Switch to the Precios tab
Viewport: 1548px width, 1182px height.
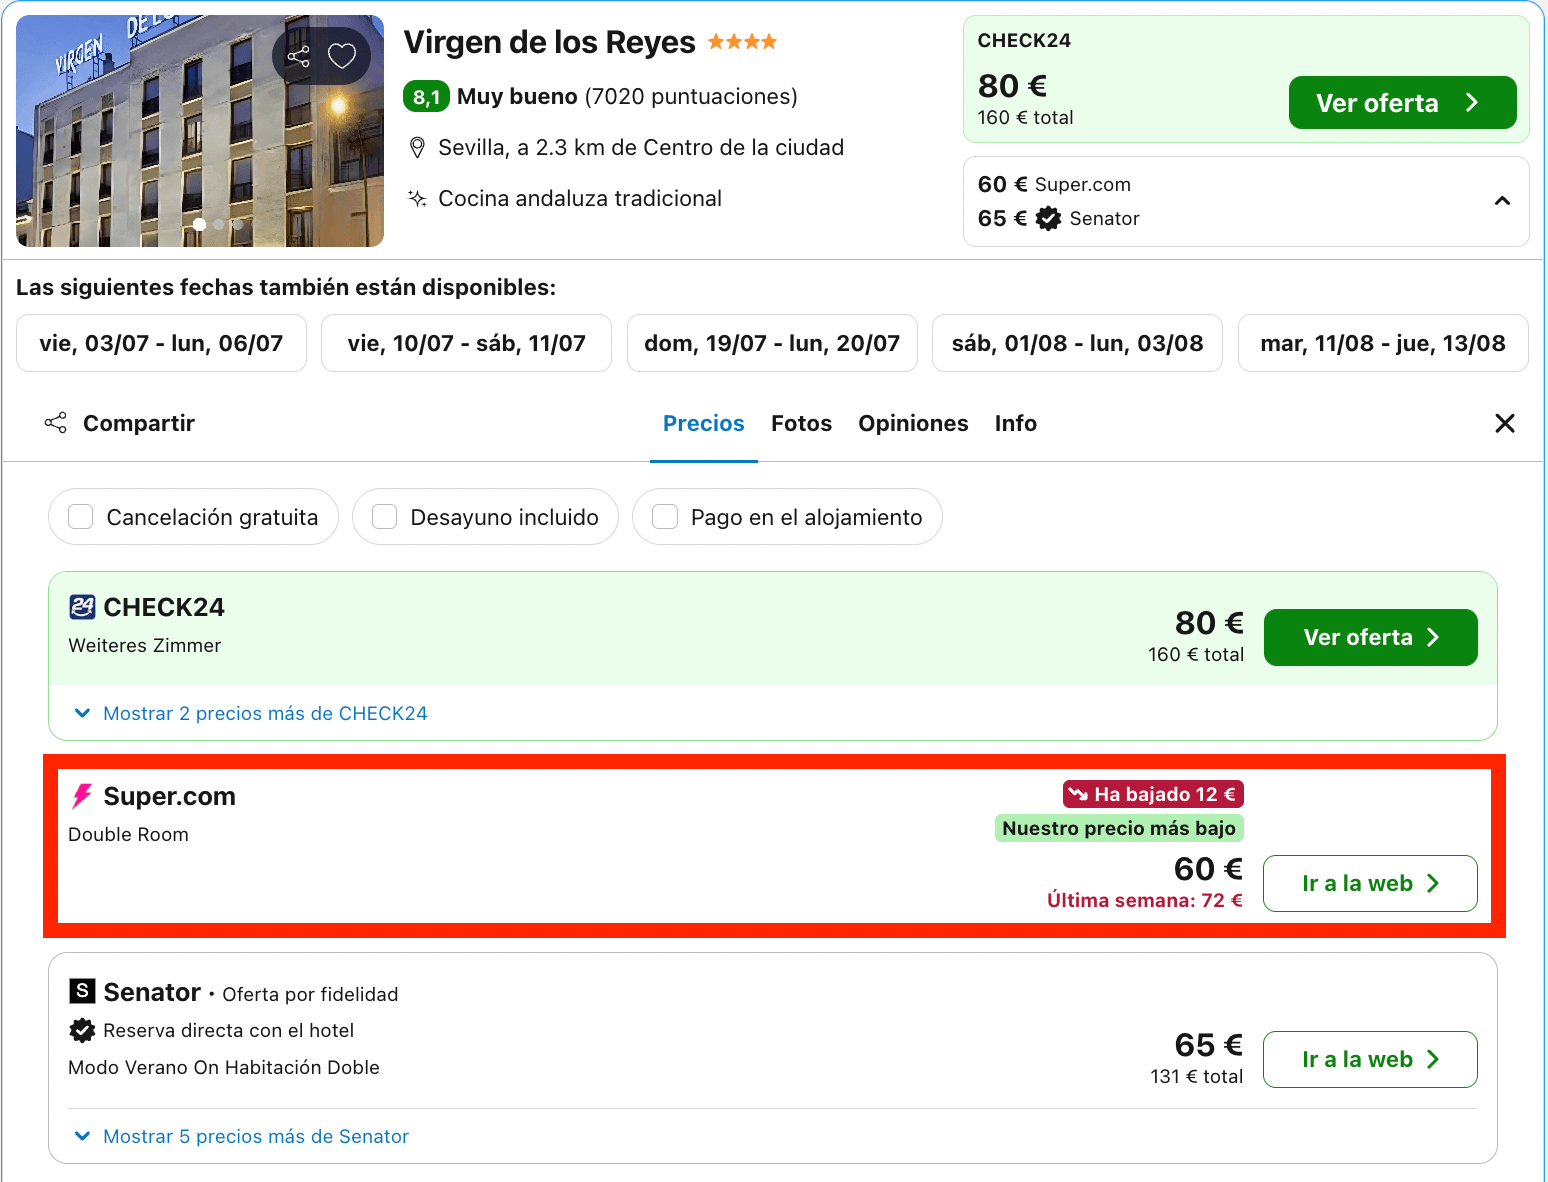click(x=704, y=423)
